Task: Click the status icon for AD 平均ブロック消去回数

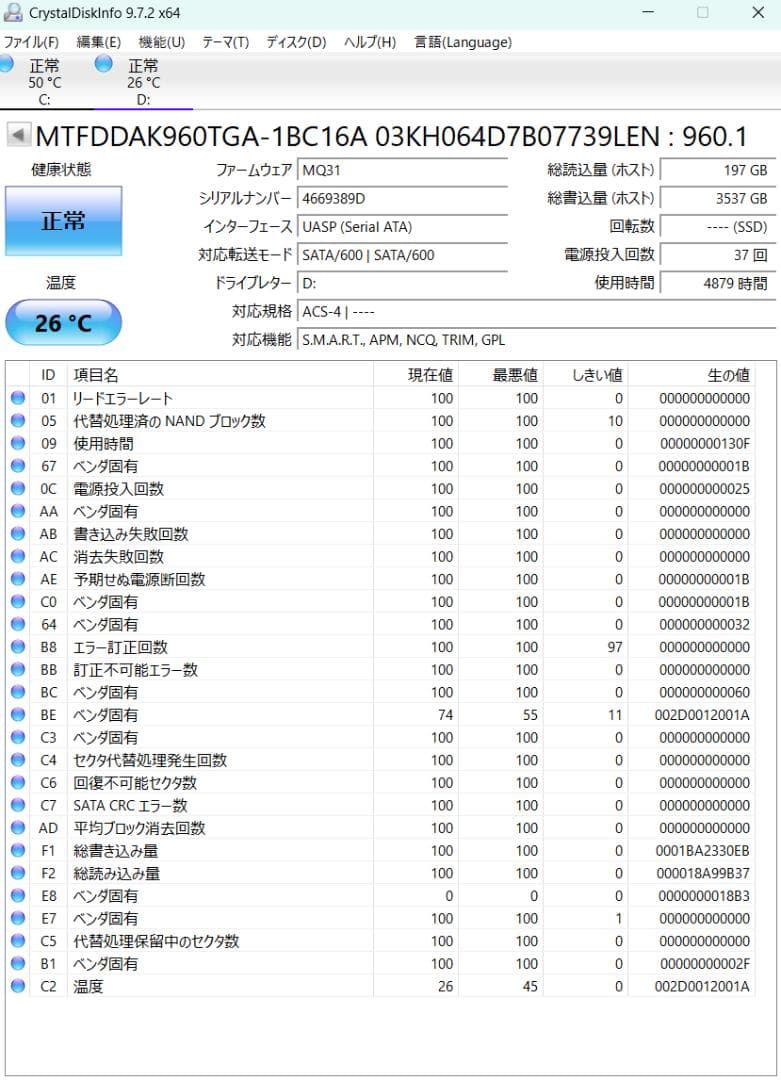Action: 18,827
